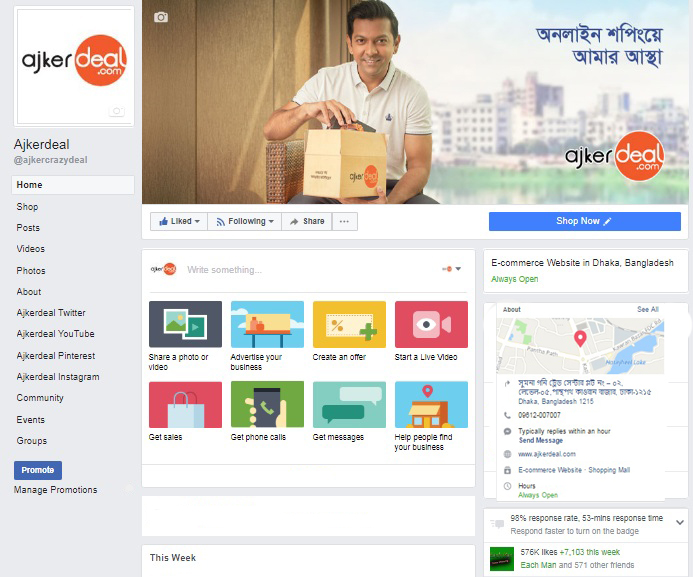This screenshot has height=577, width=693.
Task: Click the directions arrow icon beside address
Action: (507, 383)
